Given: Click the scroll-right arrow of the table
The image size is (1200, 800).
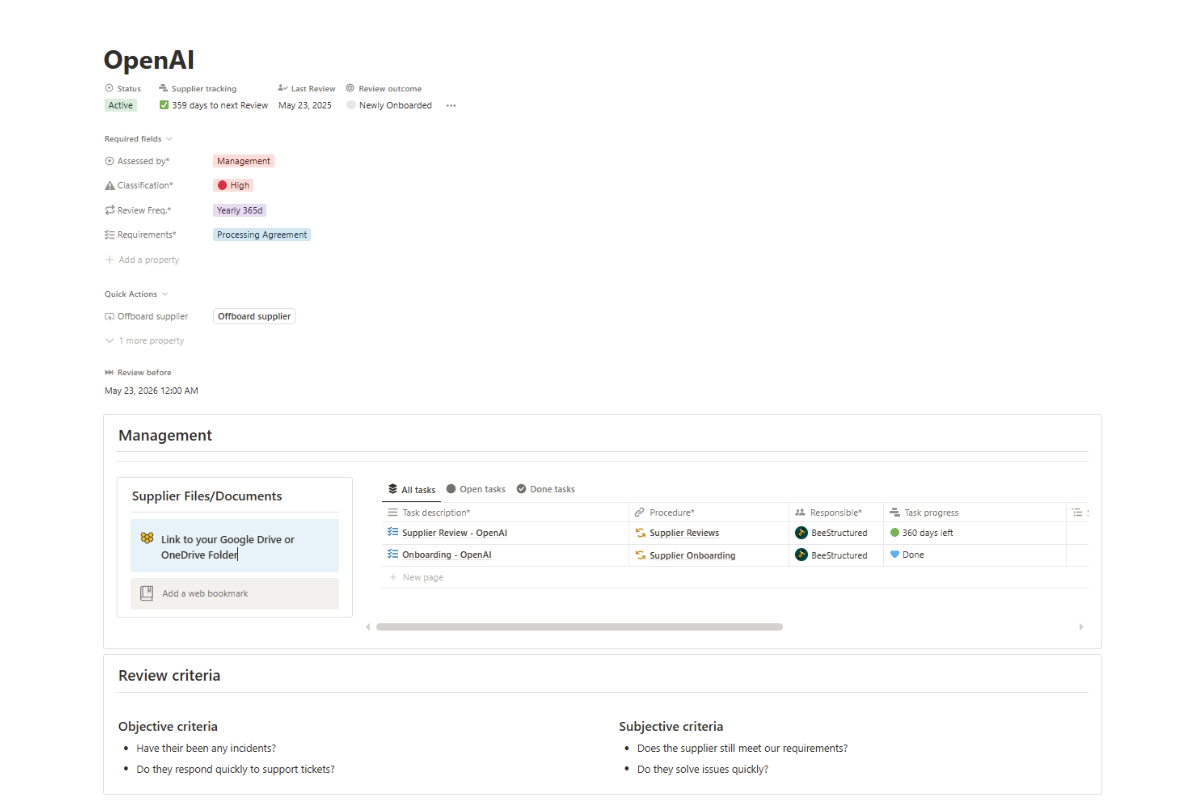Looking at the screenshot, I should (x=1081, y=627).
